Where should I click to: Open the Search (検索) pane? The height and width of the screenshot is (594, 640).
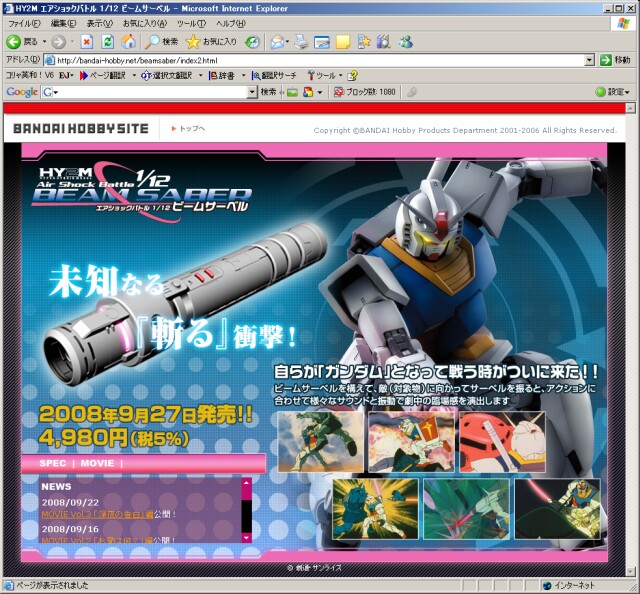pos(162,42)
